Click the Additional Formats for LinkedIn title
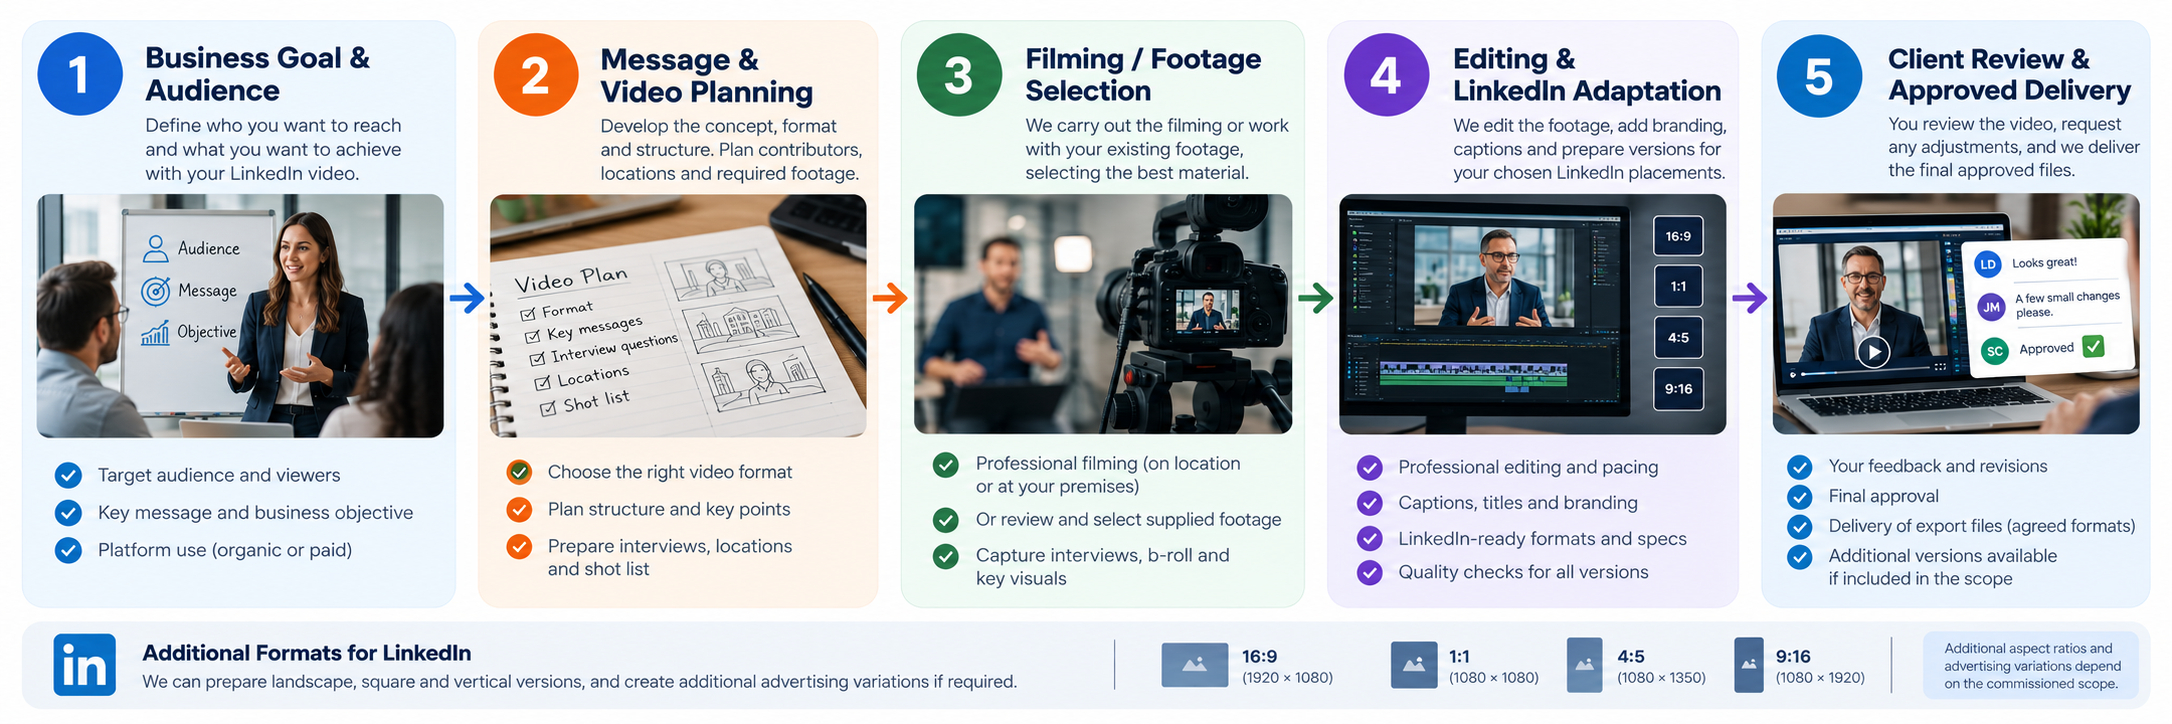 point(307,653)
